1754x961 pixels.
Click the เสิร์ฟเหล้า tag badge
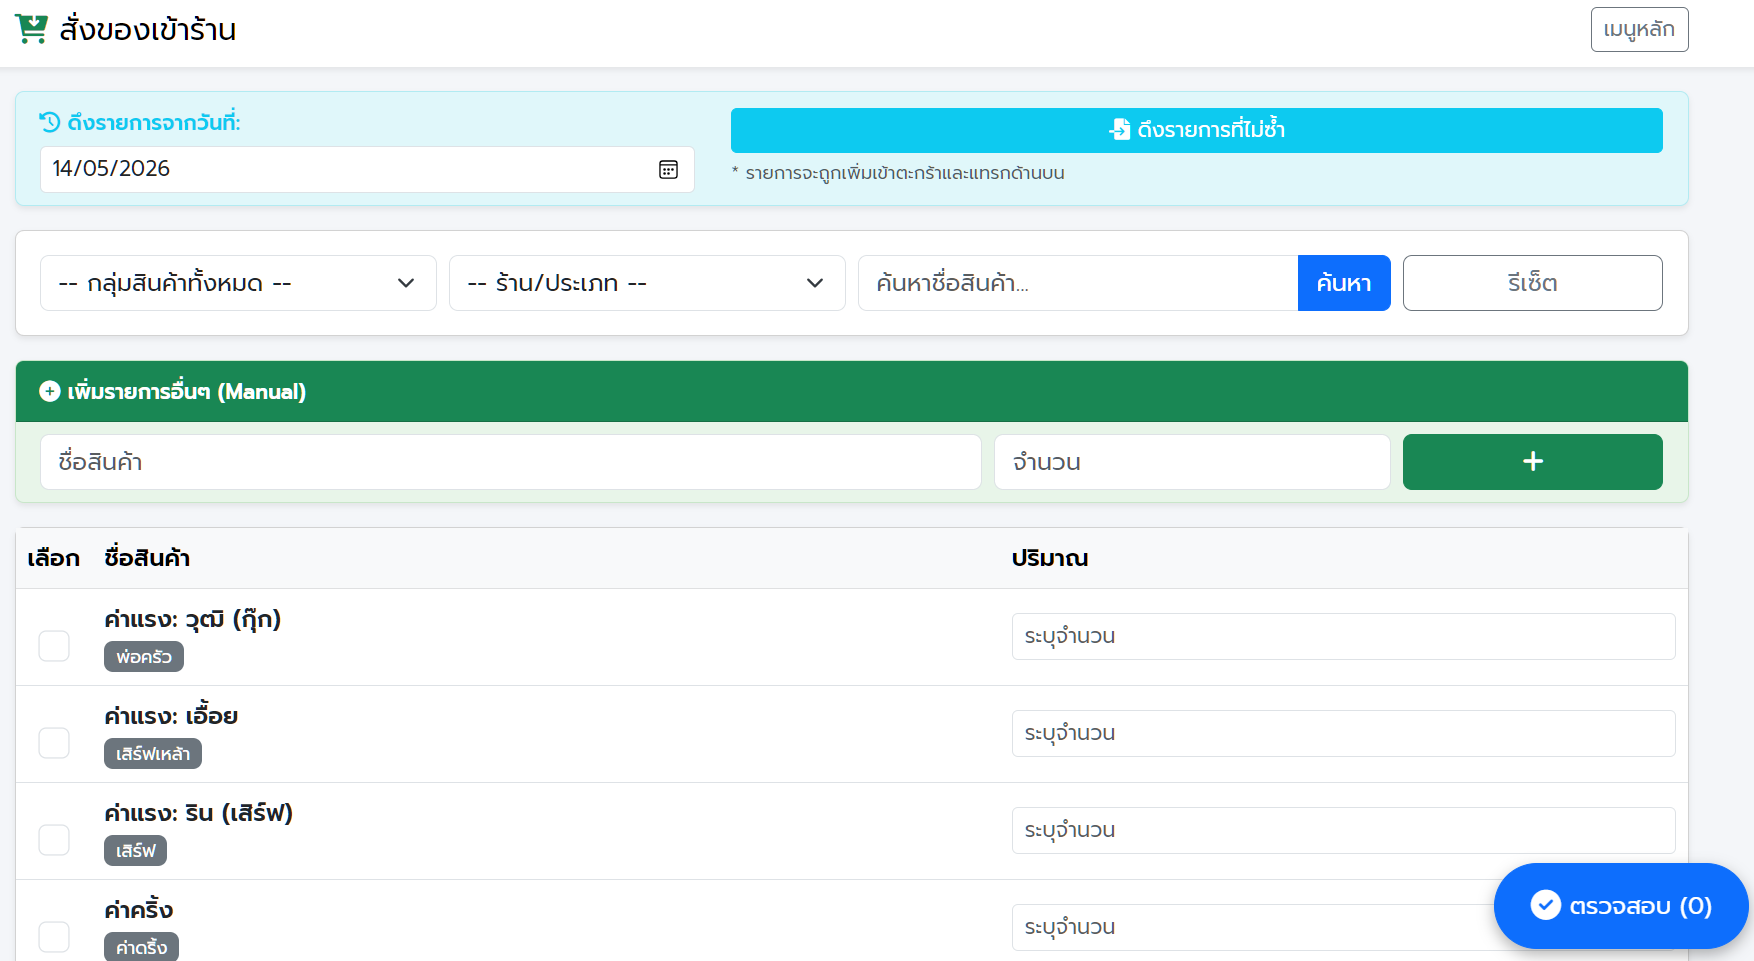pyautogui.click(x=153, y=754)
